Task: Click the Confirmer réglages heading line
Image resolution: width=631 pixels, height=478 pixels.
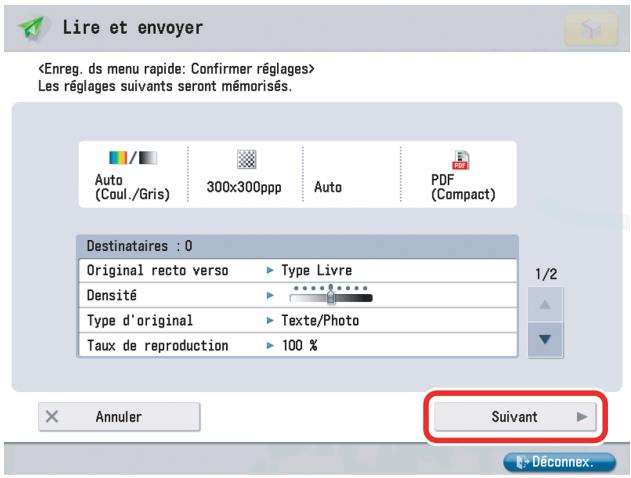Action: click(x=176, y=69)
